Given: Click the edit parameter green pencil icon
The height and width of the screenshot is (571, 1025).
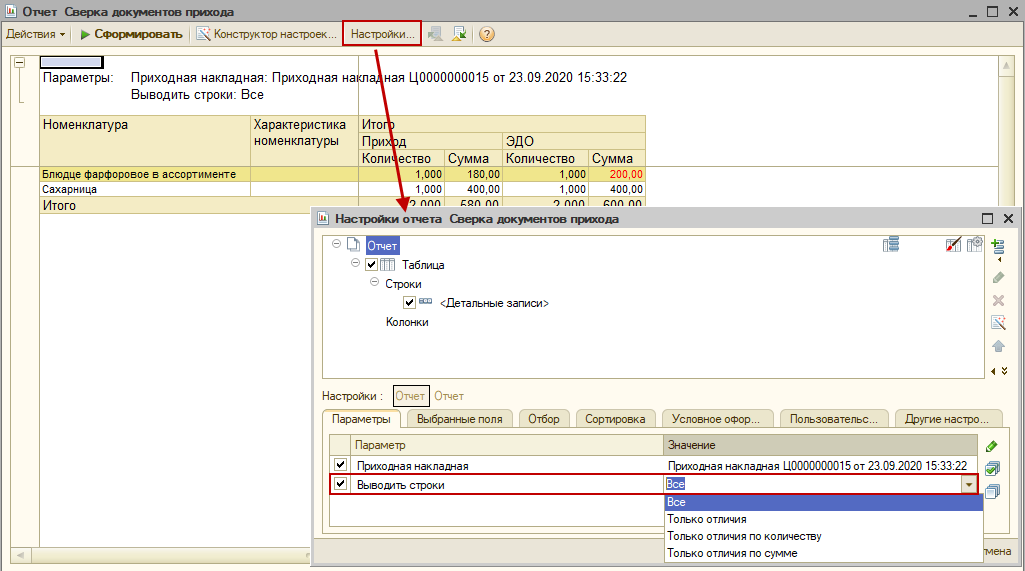Looking at the screenshot, I should [x=992, y=446].
